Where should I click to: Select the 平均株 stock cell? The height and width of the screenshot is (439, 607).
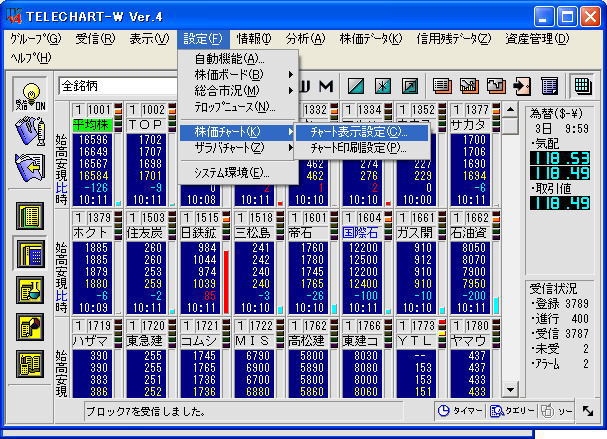coord(93,125)
